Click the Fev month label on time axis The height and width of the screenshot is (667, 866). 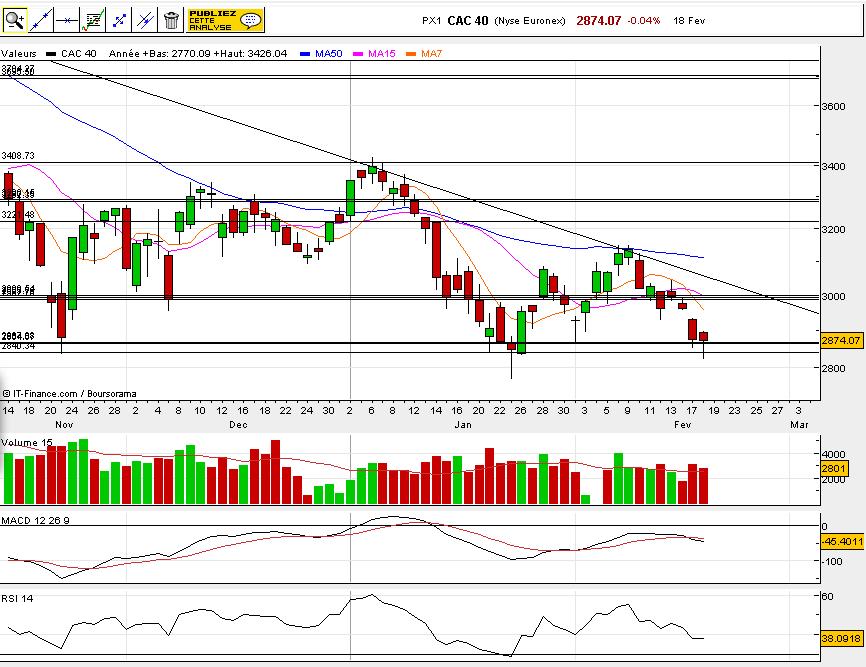(683, 425)
